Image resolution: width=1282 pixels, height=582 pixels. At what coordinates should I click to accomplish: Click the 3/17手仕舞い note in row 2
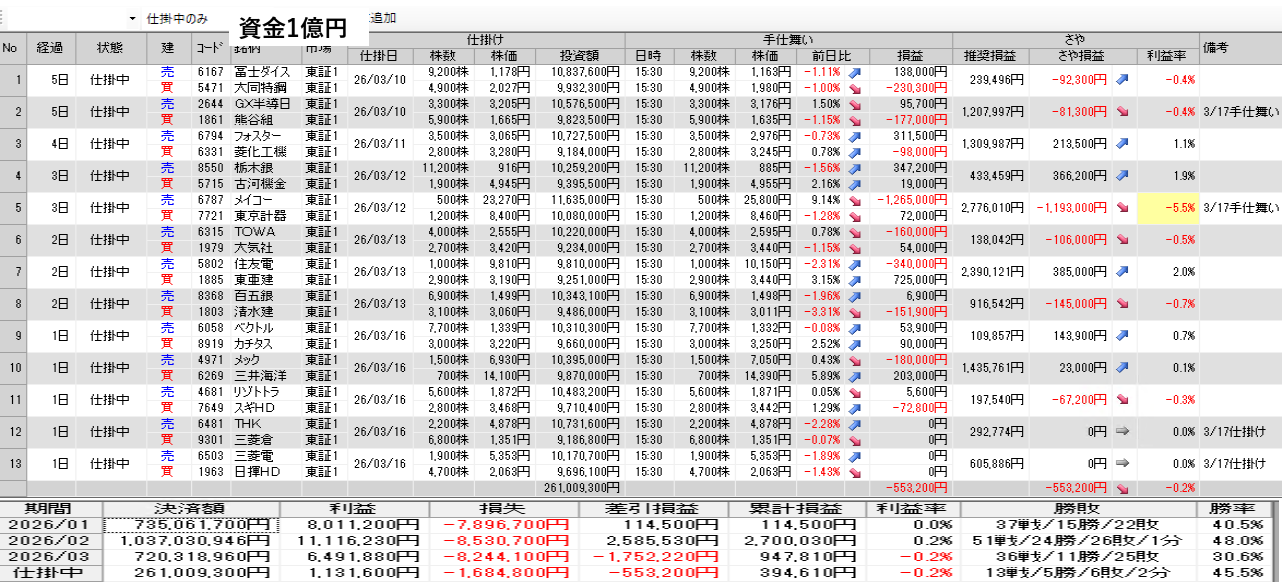(x=1240, y=112)
